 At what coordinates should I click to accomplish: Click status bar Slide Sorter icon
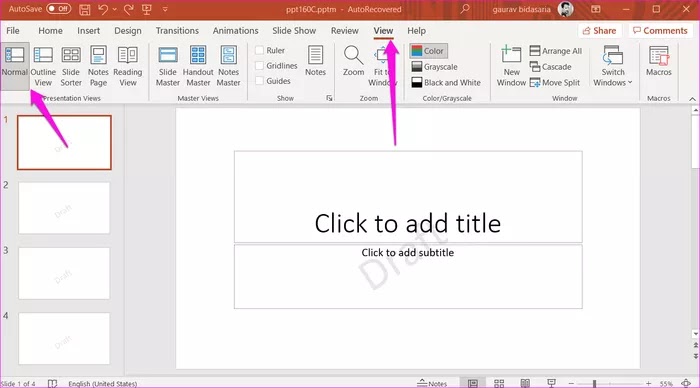(499, 383)
